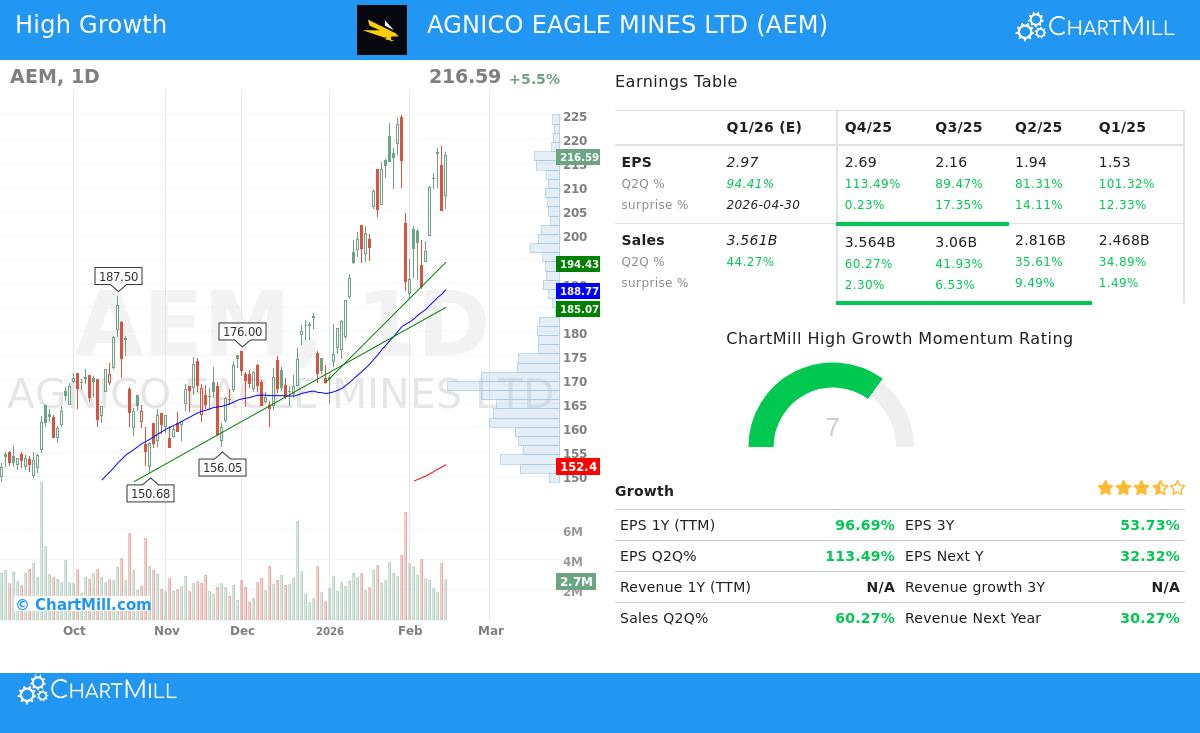Switch to the Q1/25 earnings column
The image size is (1200, 733).
pyautogui.click(x=1121, y=127)
